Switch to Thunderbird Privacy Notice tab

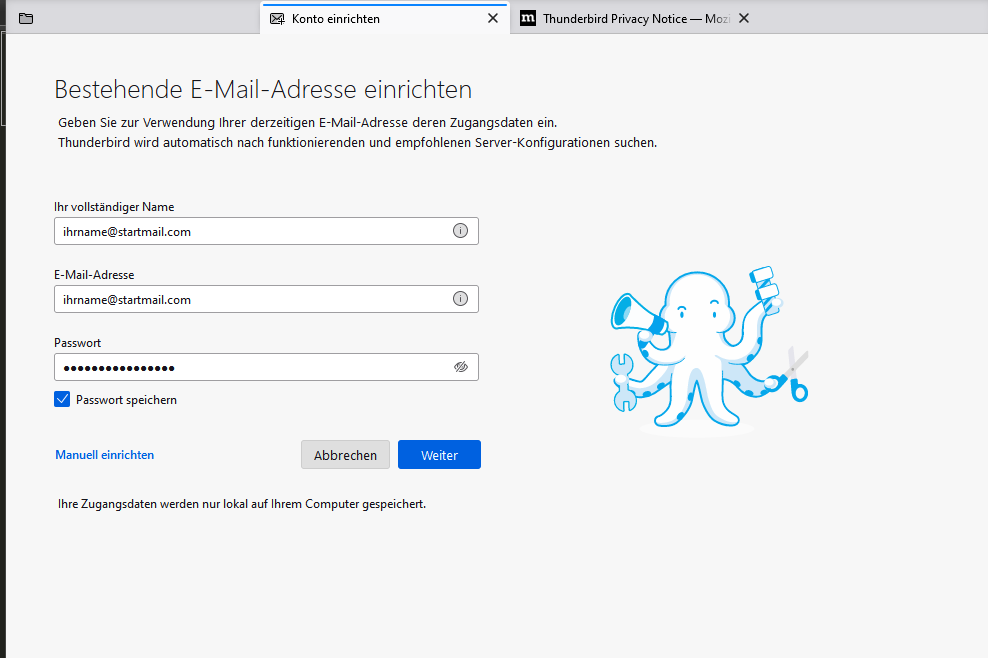635,19
